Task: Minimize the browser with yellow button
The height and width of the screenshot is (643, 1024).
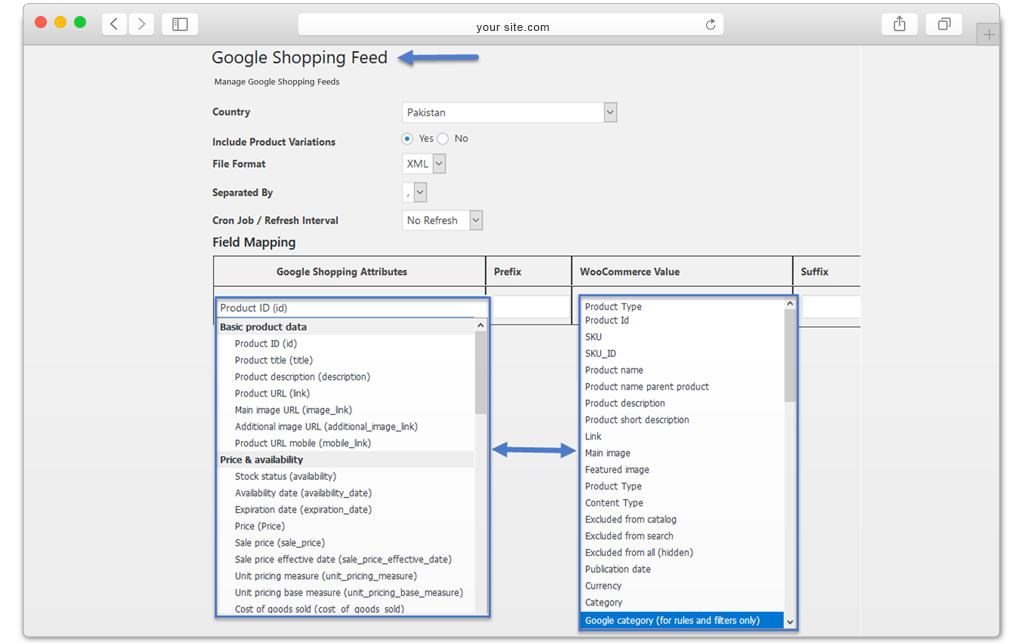Action: (60, 22)
